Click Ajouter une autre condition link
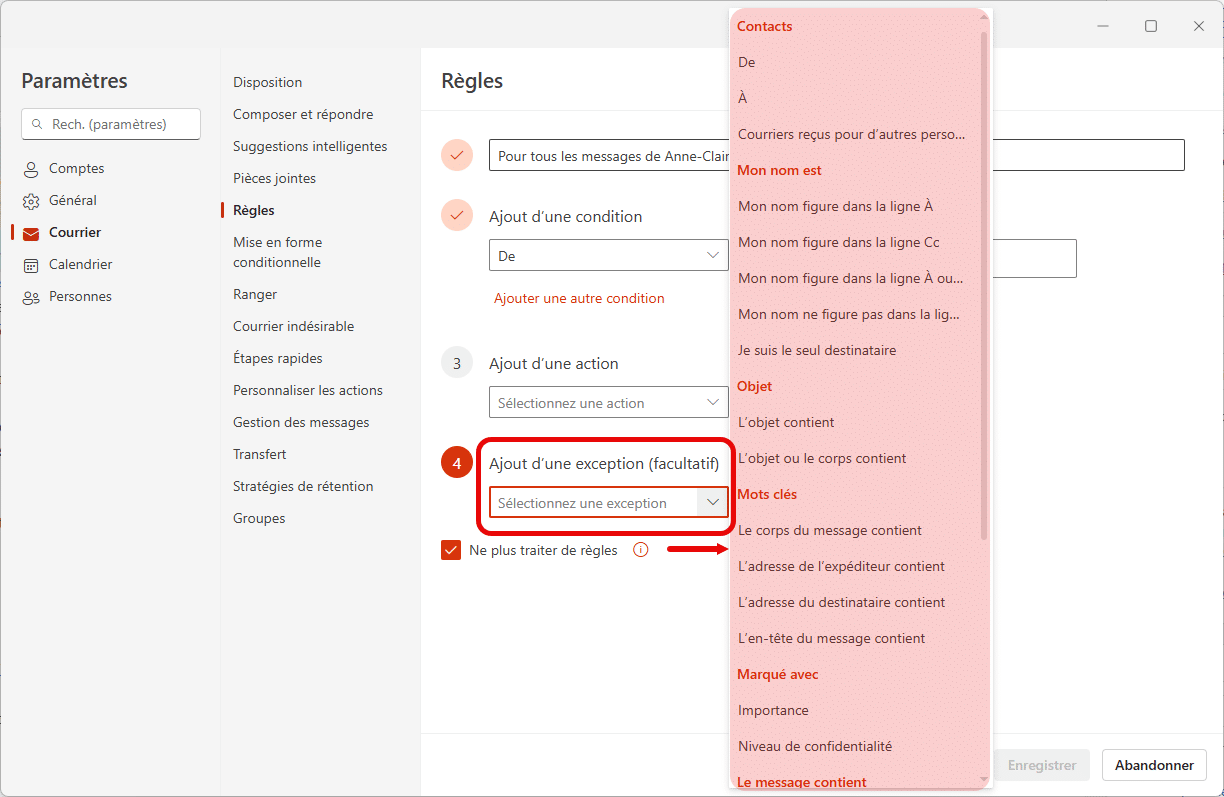The image size is (1224, 797). (x=579, y=298)
